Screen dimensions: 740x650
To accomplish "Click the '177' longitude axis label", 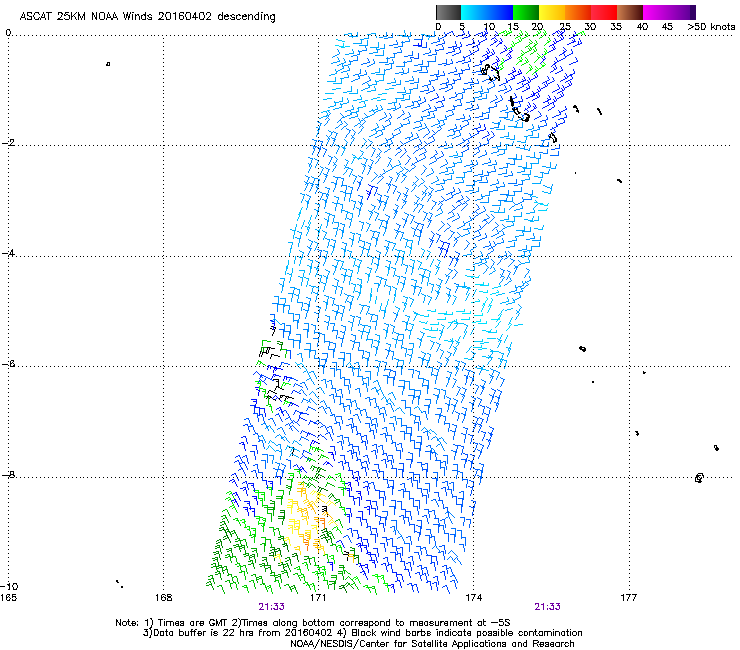I will [x=629, y=598].
